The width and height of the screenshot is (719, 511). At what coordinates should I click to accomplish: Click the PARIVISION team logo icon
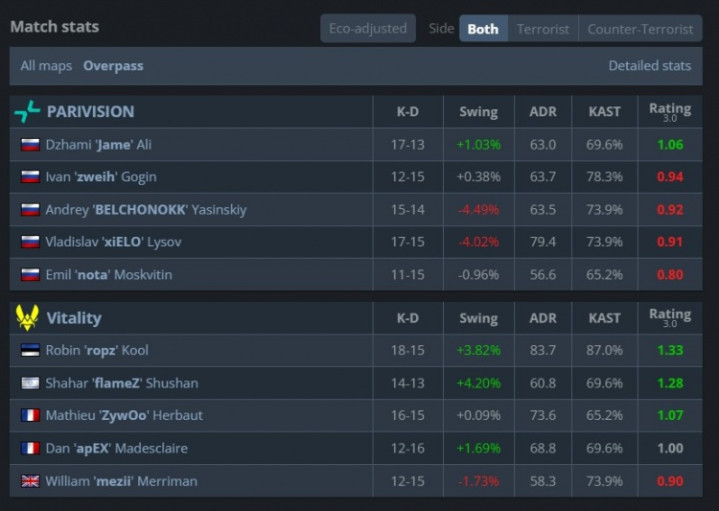pyautogui.click(x=27, y=112)
